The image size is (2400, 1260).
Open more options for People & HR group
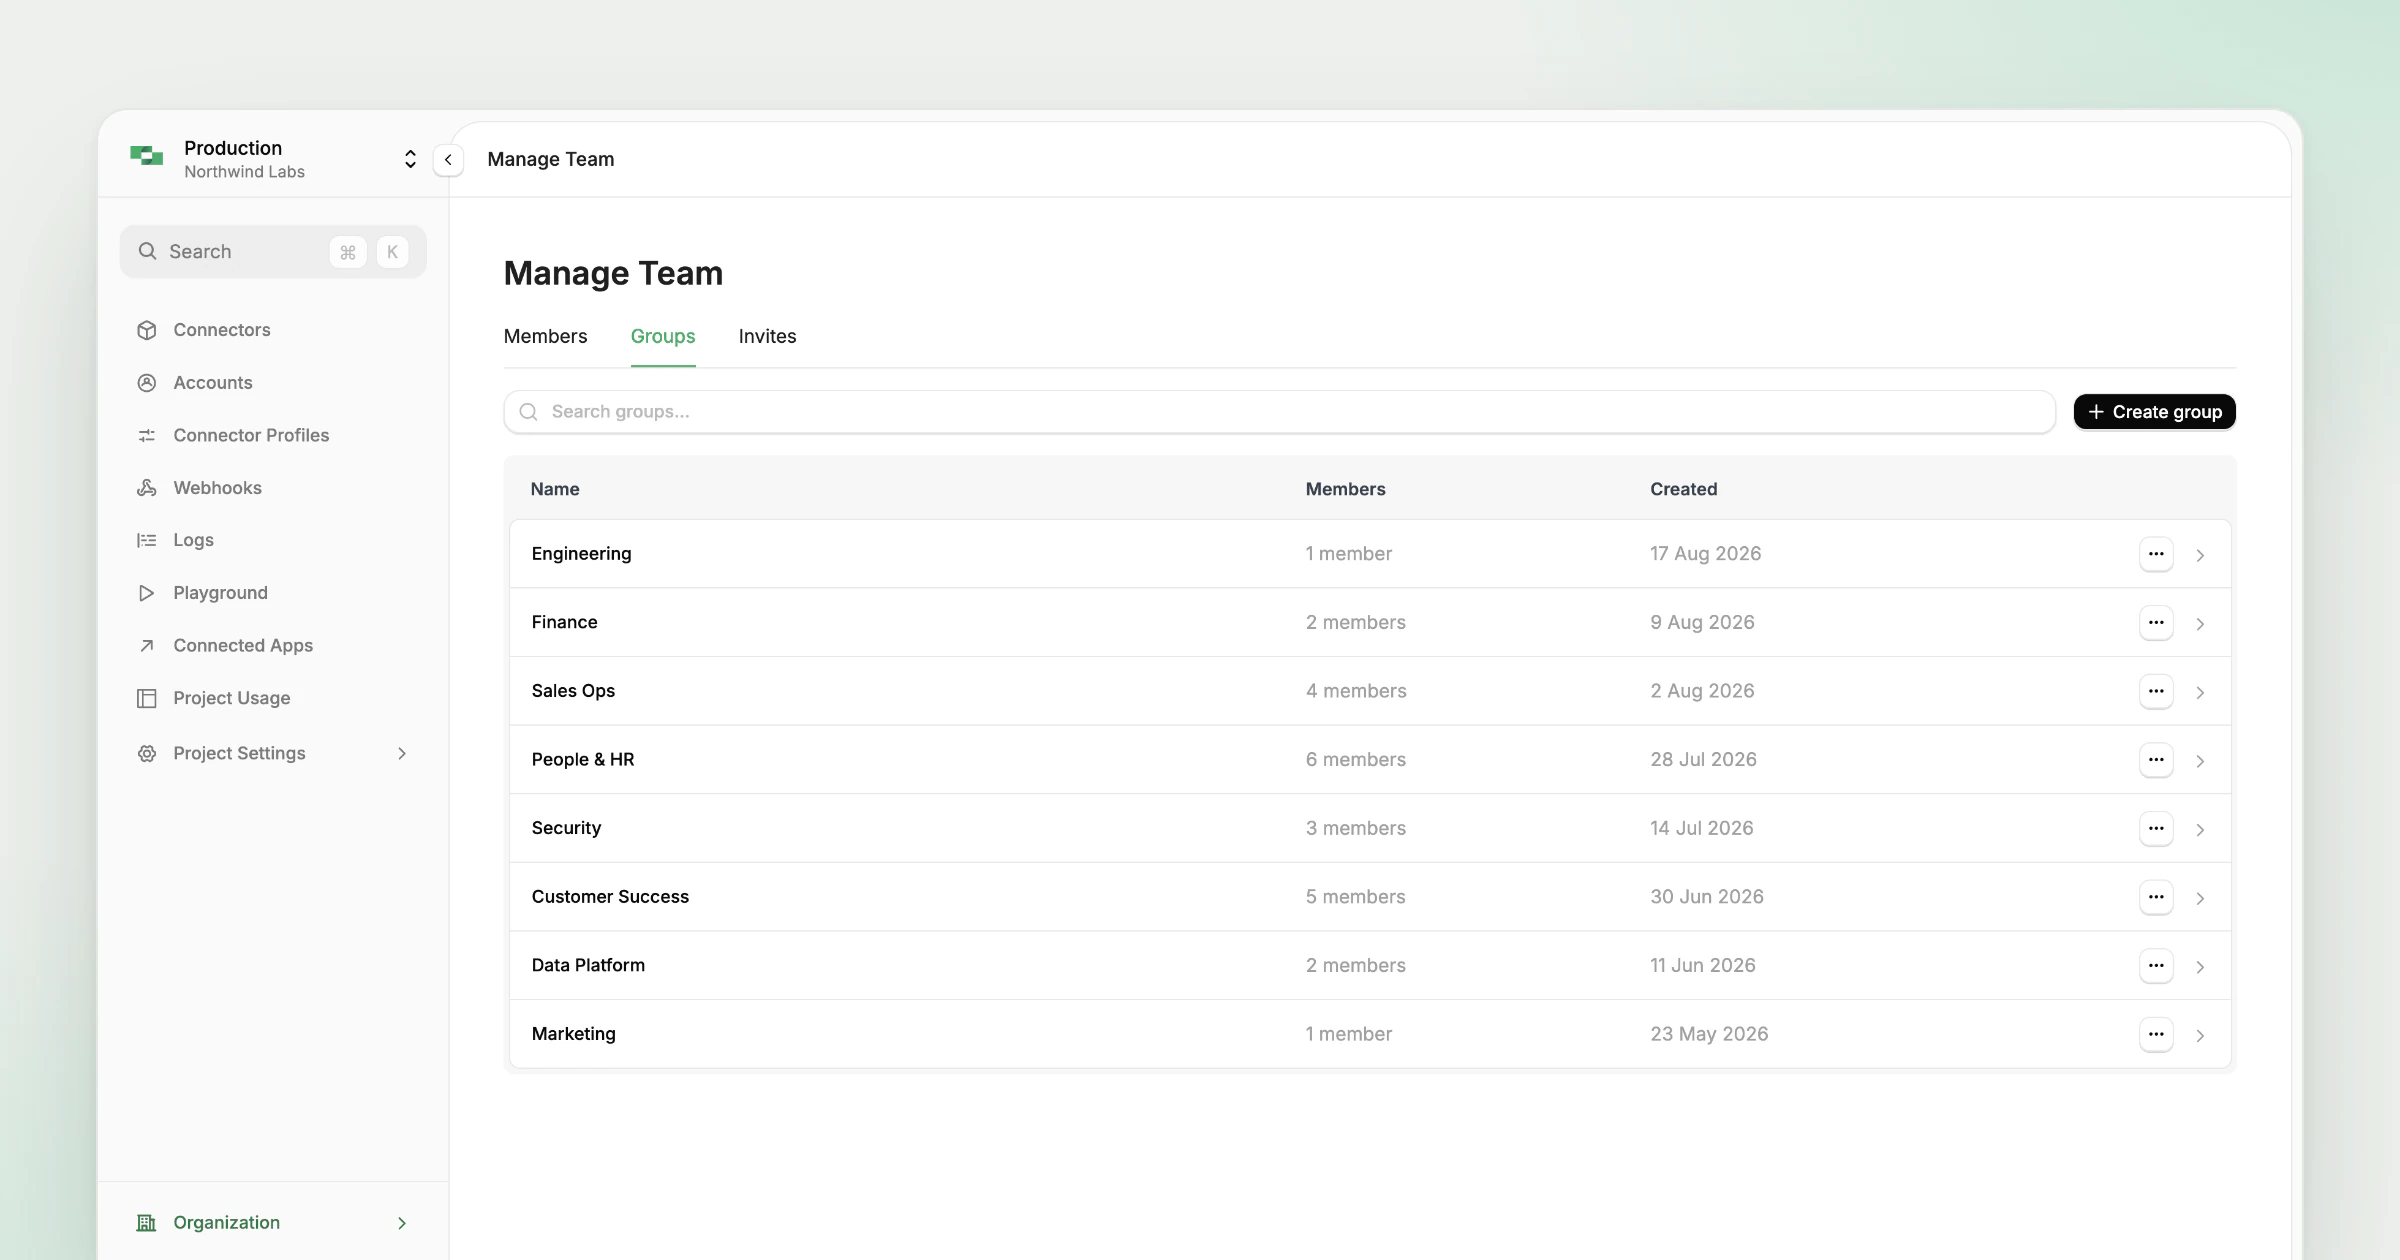pyautogui.click(x=2156, y=760)
